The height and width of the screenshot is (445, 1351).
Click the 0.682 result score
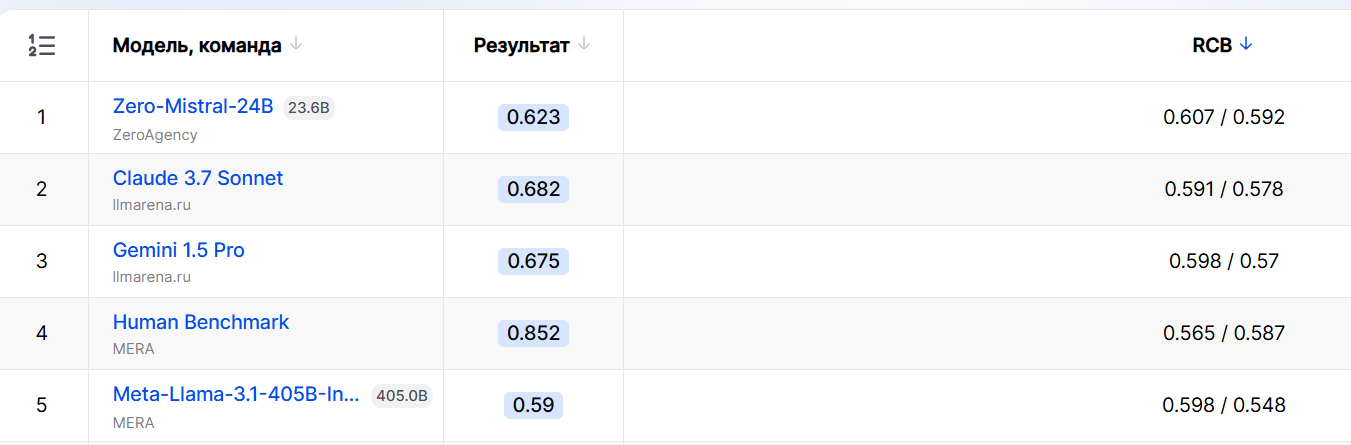pos(533,189)
